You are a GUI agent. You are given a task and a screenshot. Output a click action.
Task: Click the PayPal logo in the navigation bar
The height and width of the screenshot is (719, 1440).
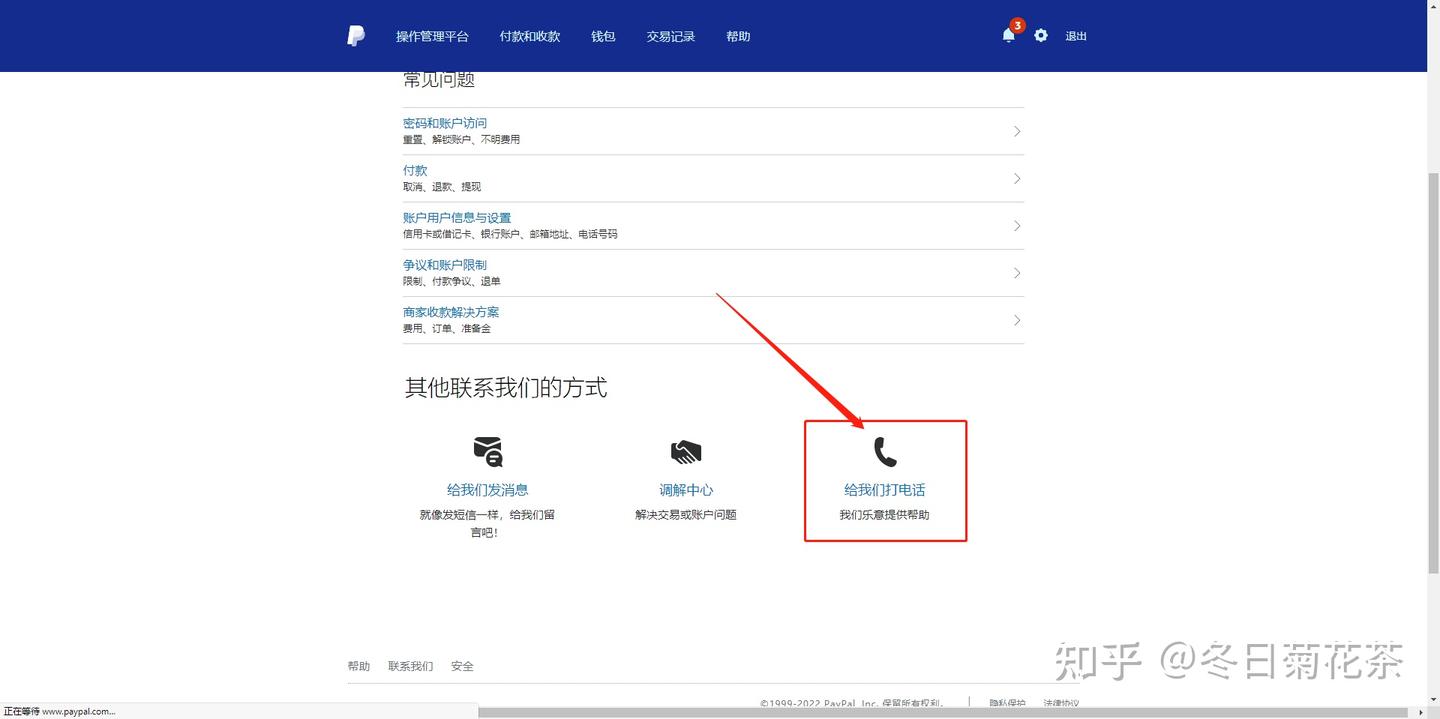click(356, 35)
